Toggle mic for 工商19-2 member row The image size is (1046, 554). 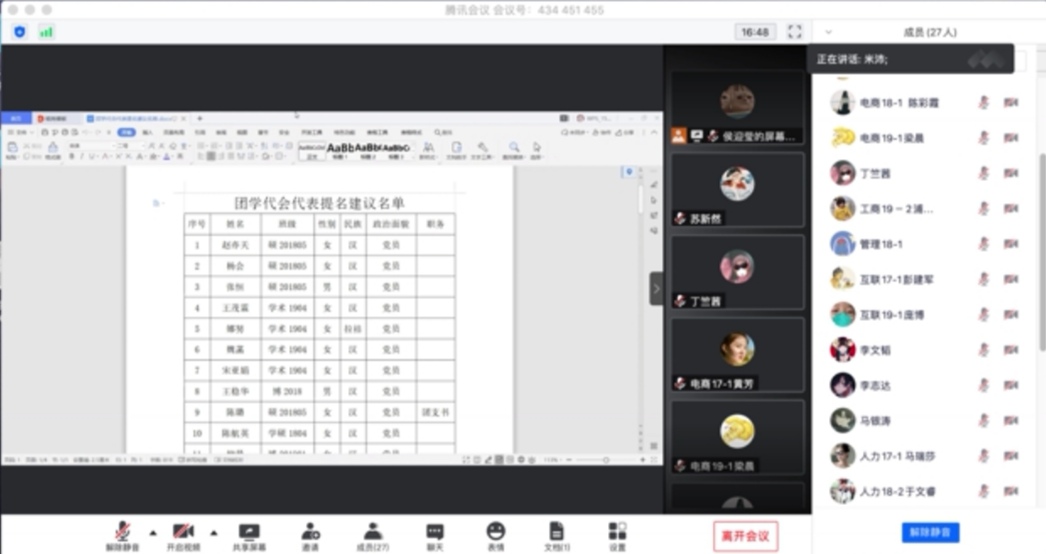[x=983, y=209]
